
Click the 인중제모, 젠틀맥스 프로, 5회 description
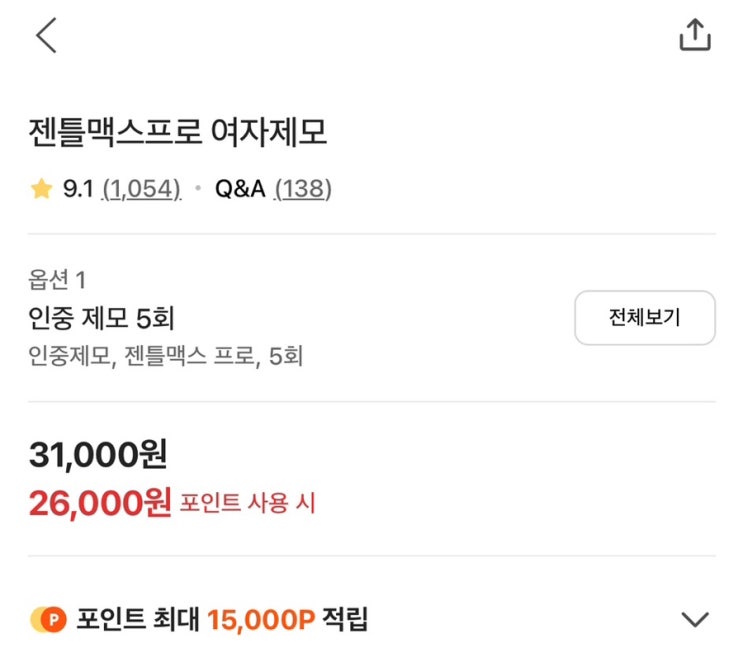165,355
